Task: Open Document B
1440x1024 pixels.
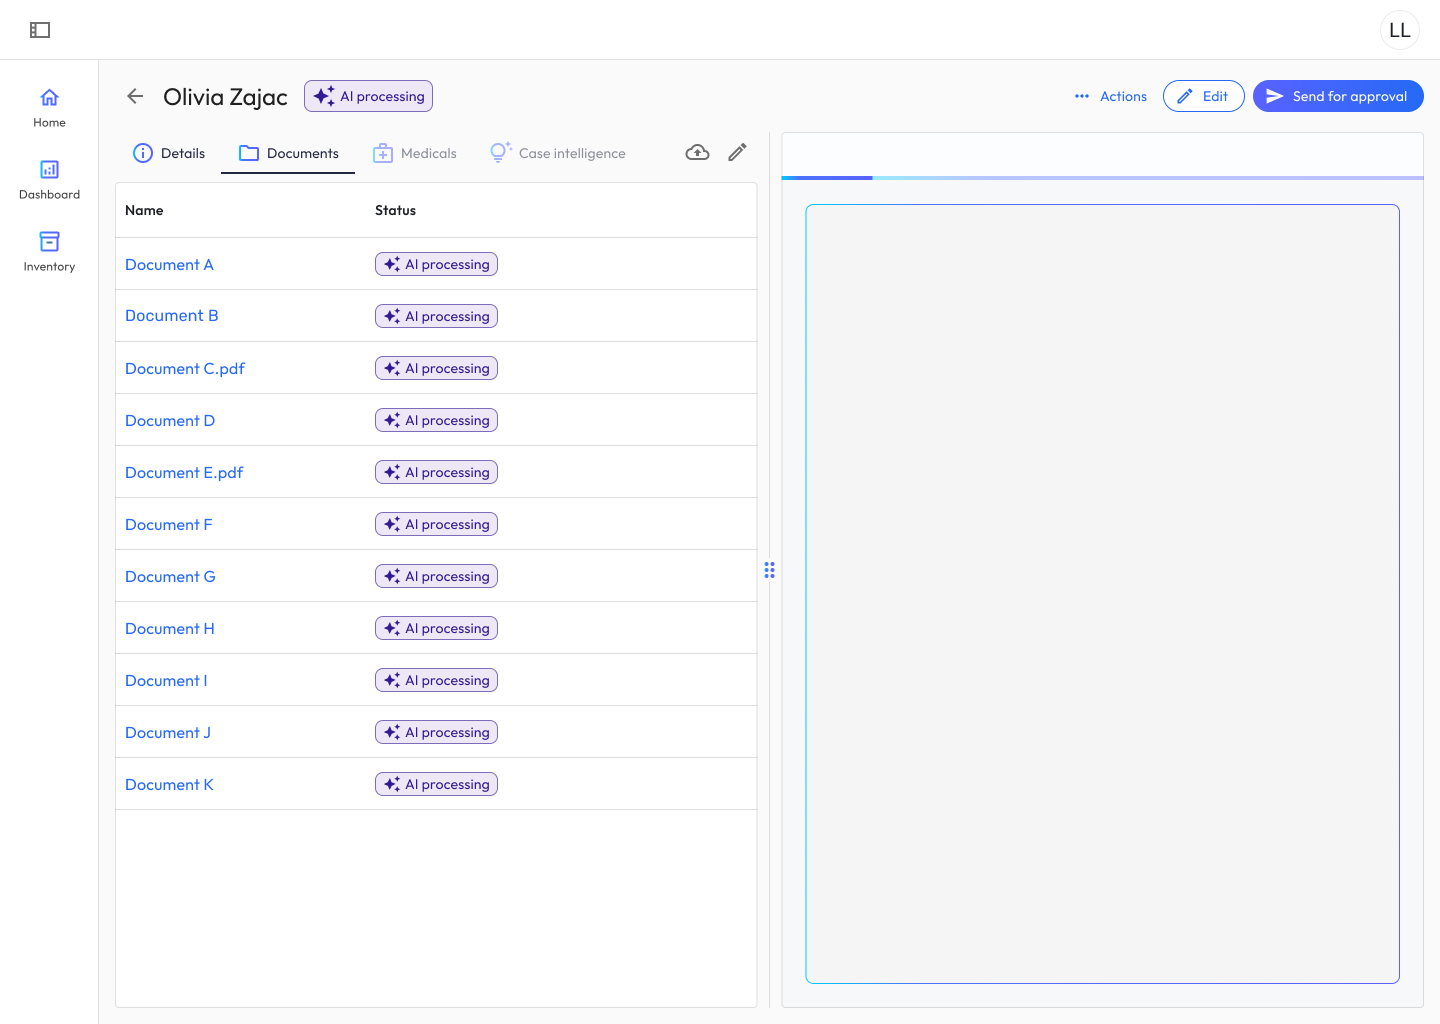Action: coord(171,316)
